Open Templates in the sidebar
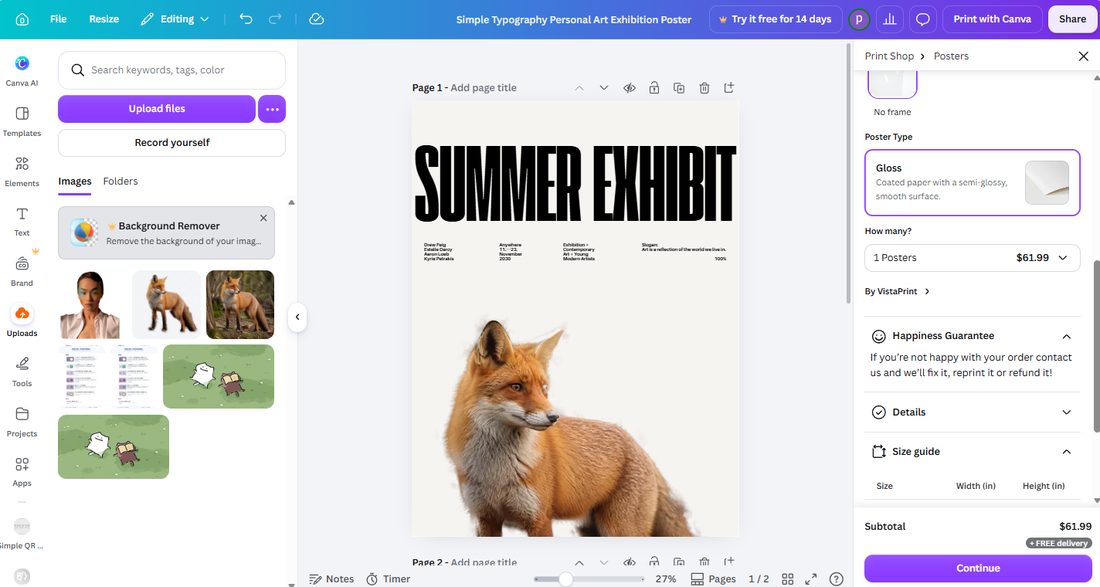 pos(22,121)
